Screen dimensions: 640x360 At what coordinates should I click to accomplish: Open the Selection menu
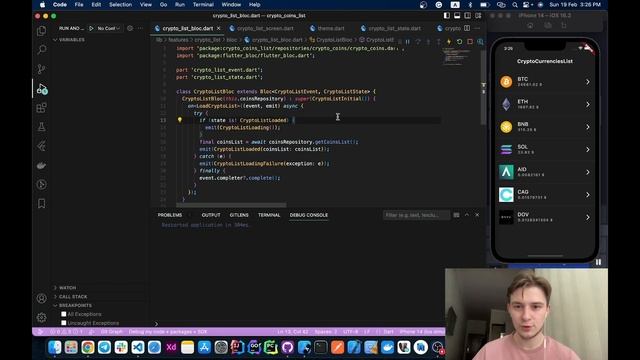coord(120,4)
